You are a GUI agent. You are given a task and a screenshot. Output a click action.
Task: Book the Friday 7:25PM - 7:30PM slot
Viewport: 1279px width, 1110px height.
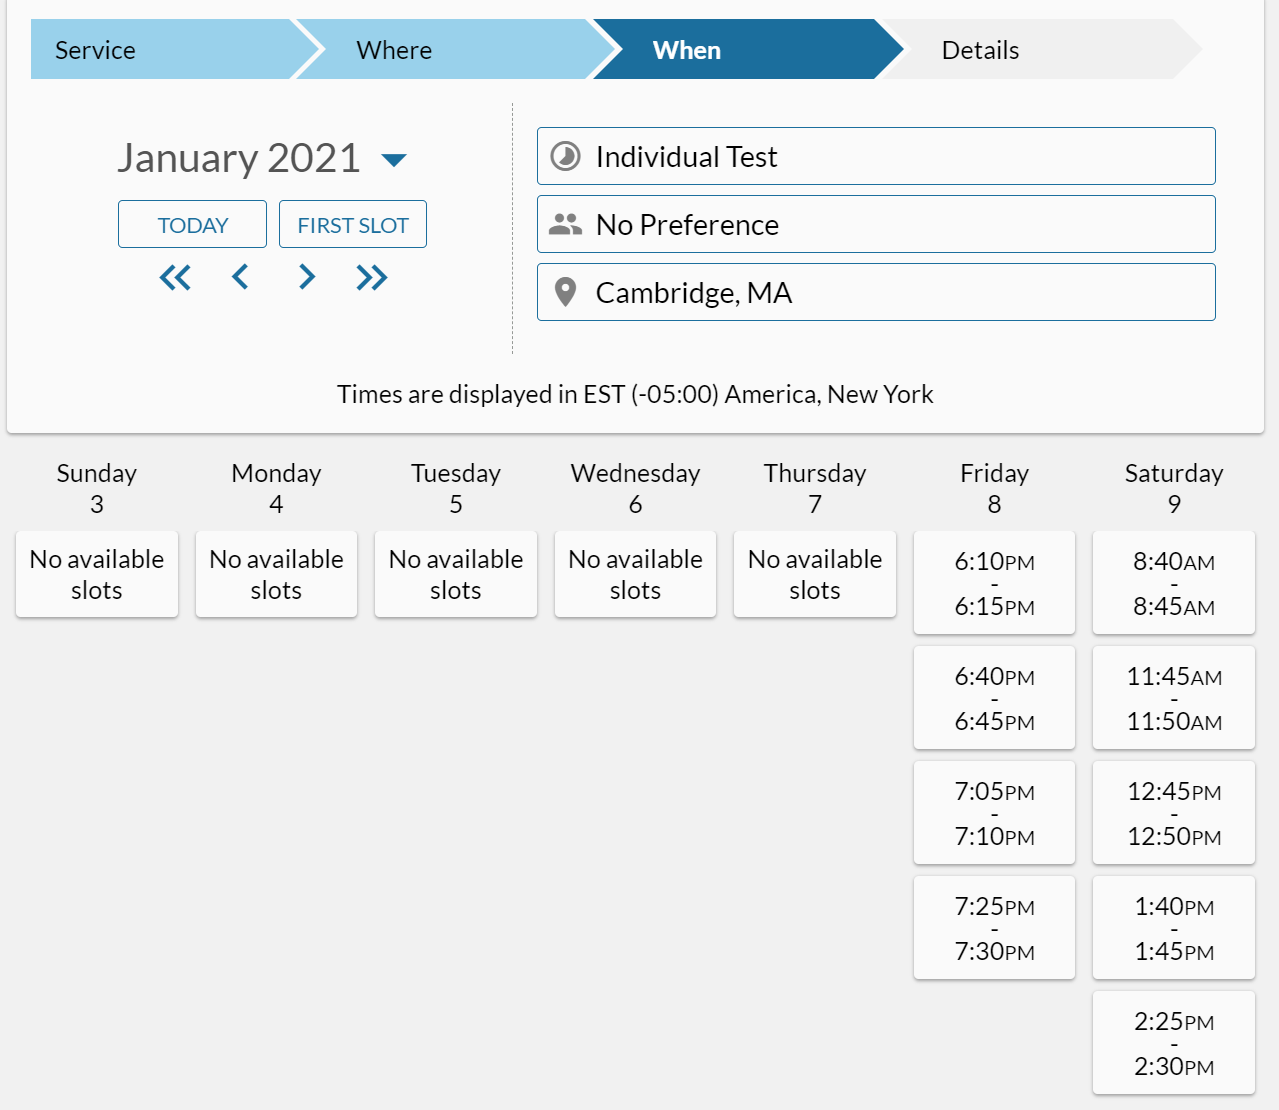994,928
